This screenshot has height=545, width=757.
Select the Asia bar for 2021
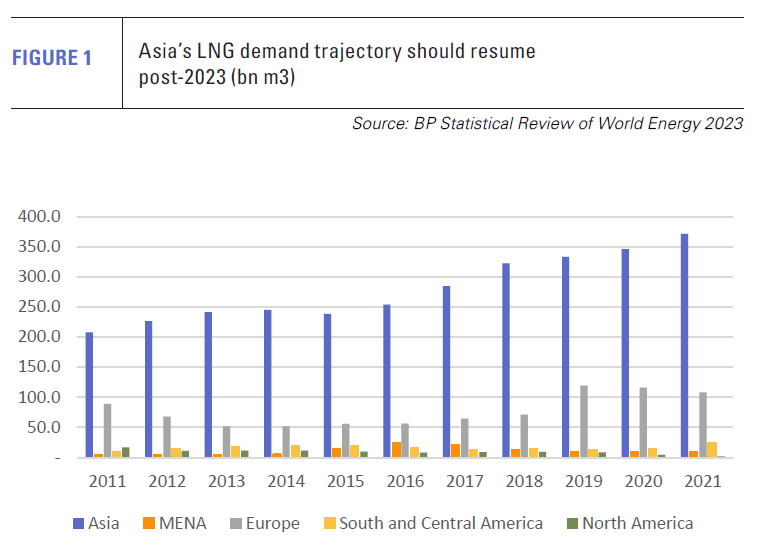(x=684, y=345)
